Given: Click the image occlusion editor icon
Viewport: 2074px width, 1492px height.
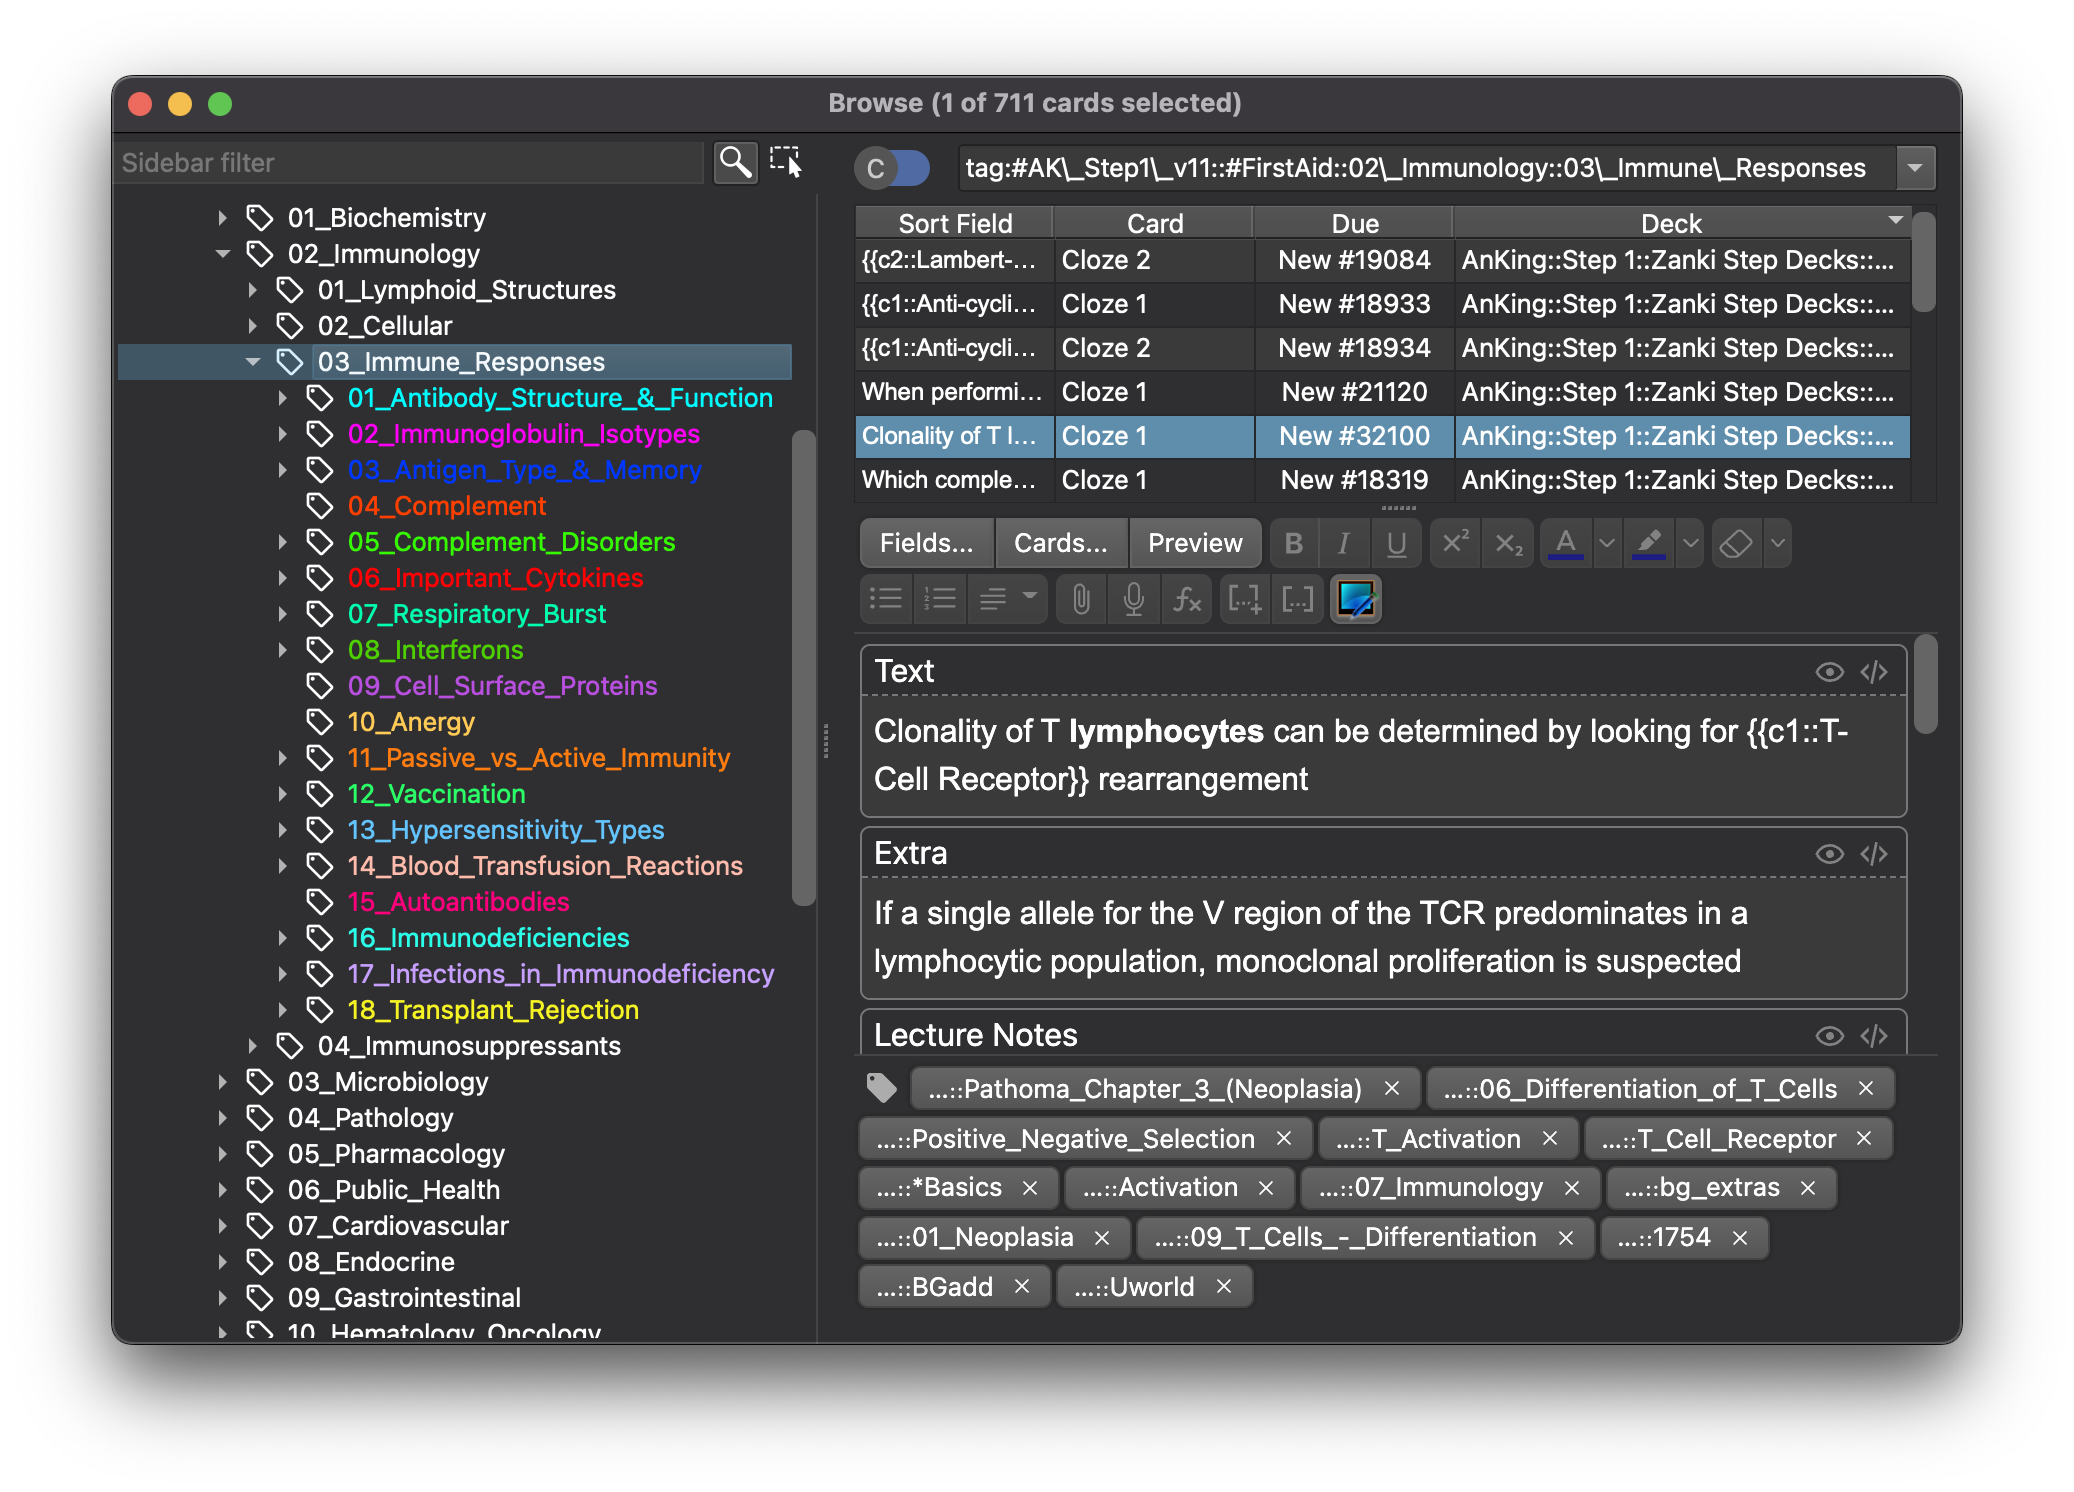Looking at the screenshot, I should pyautogui.click(x=1355, y=599).
